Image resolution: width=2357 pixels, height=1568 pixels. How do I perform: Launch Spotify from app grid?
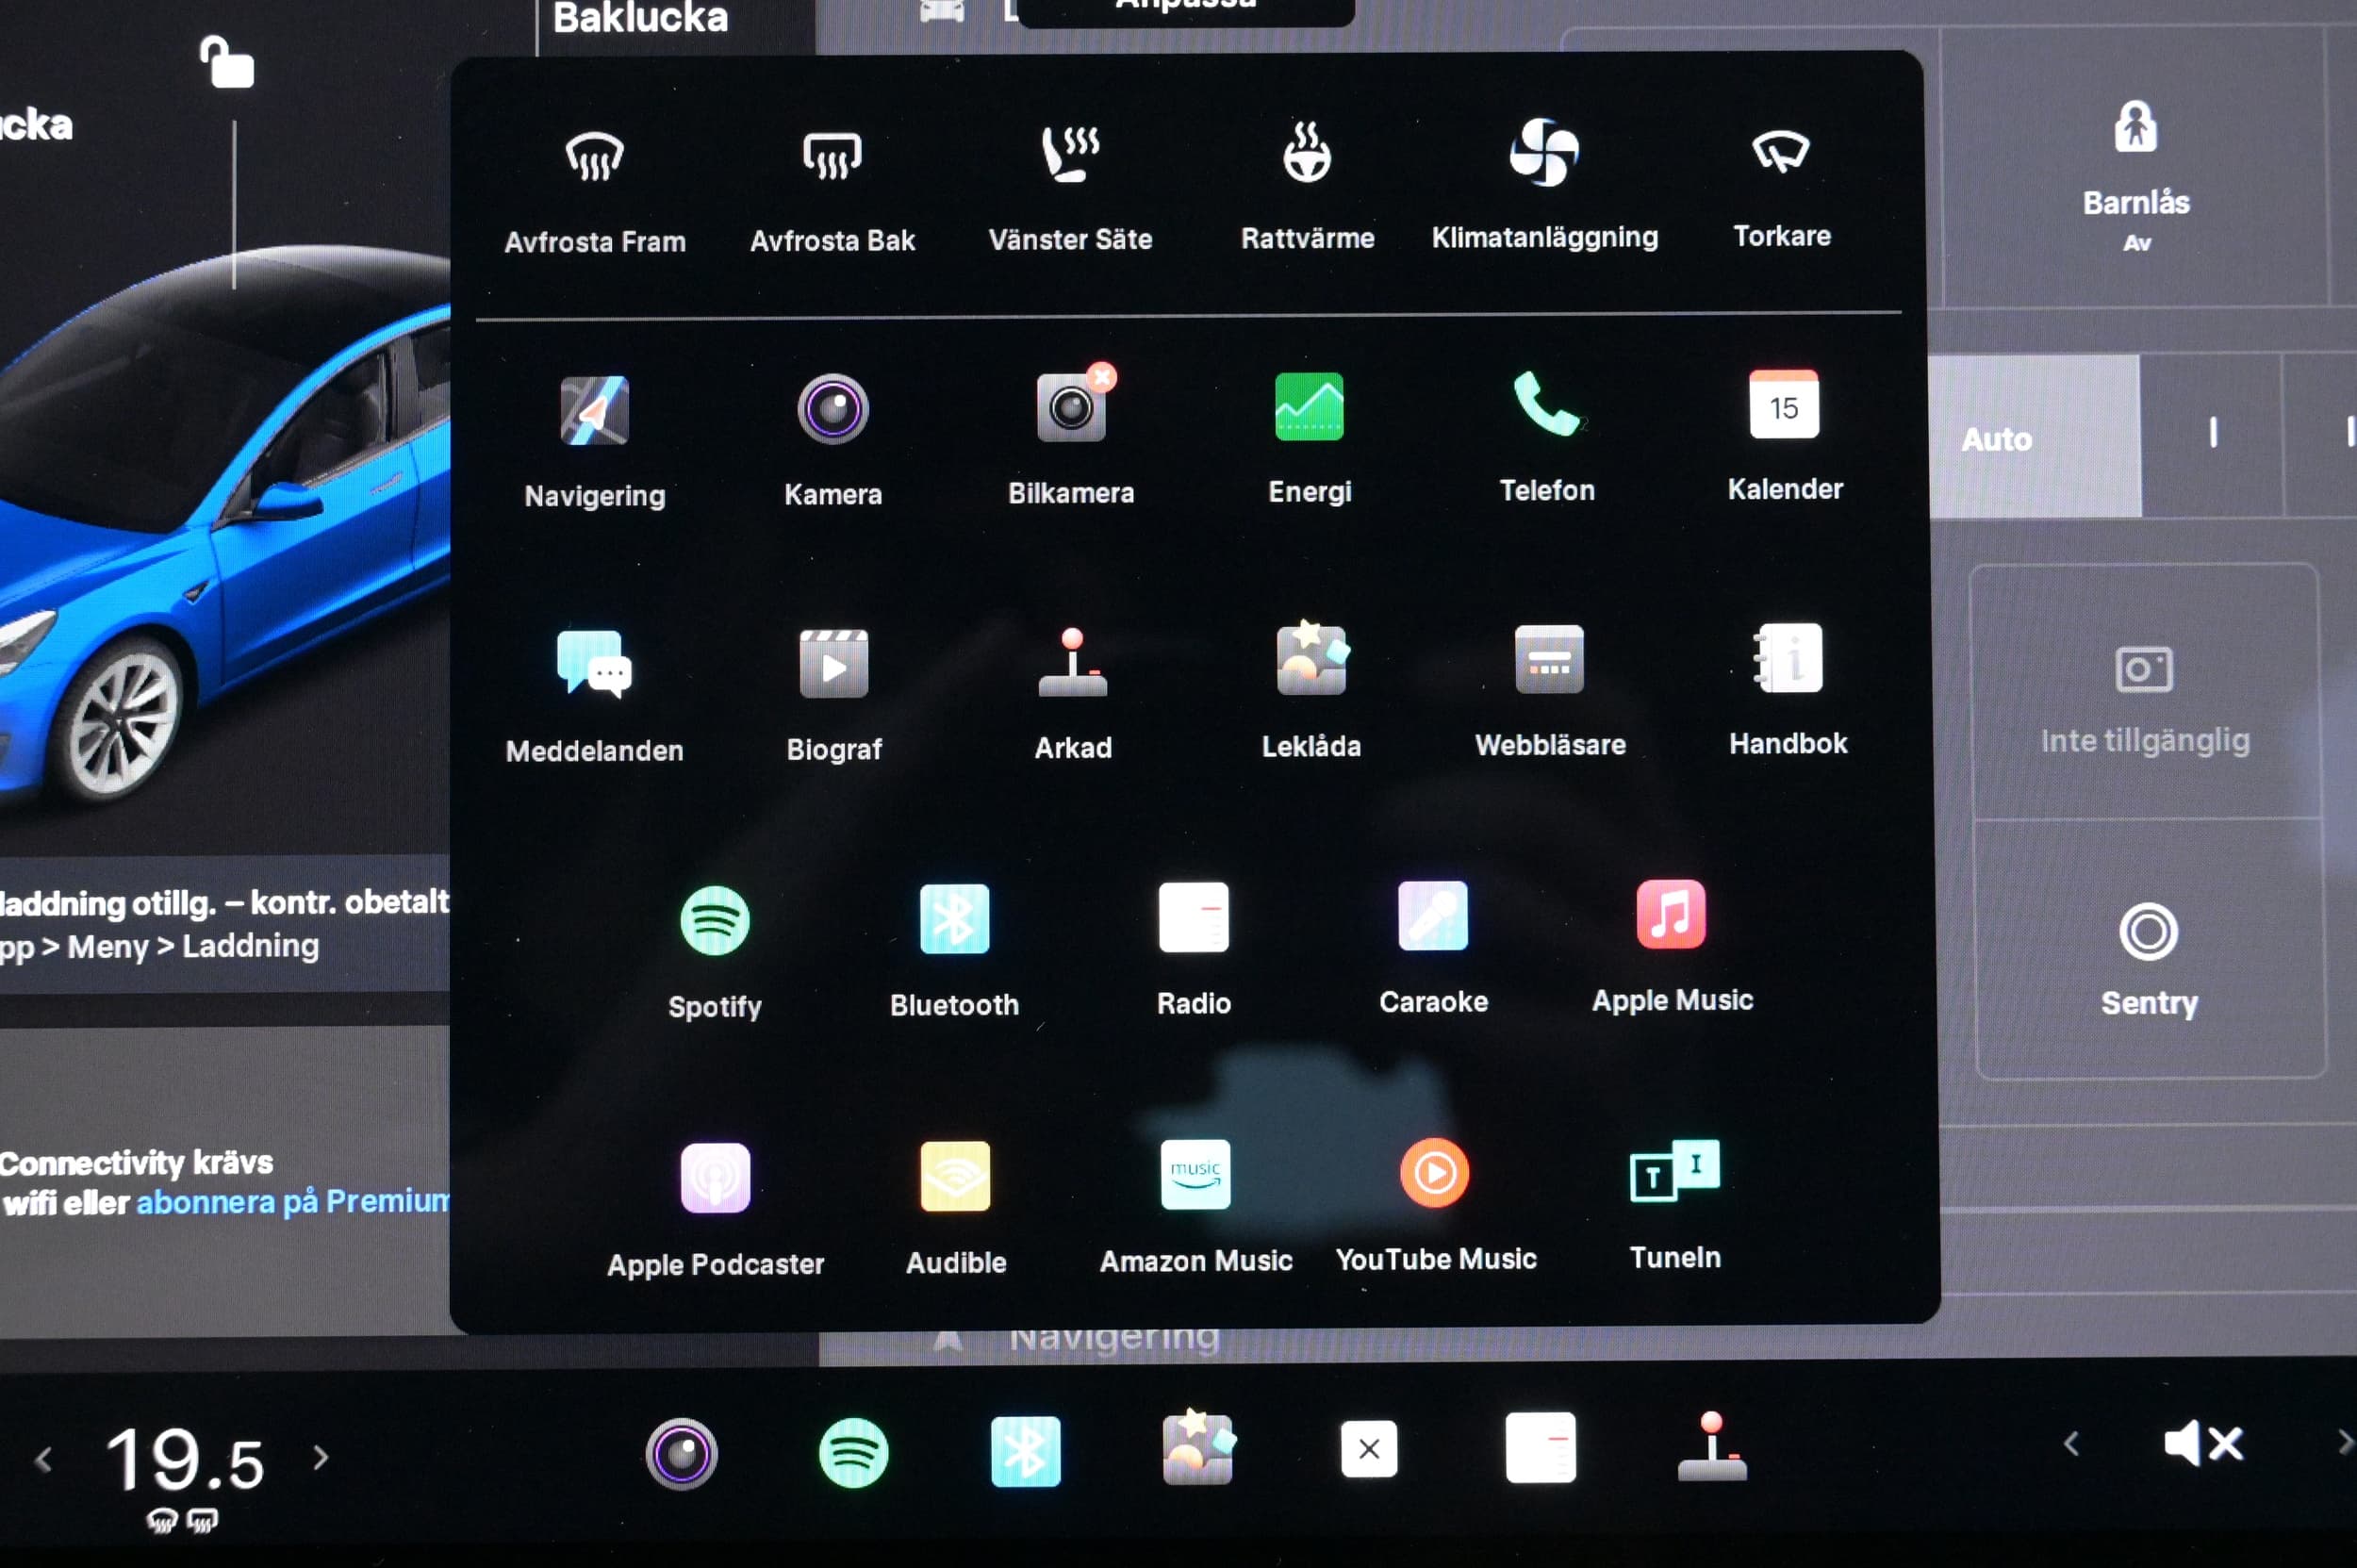pos(715,951)
